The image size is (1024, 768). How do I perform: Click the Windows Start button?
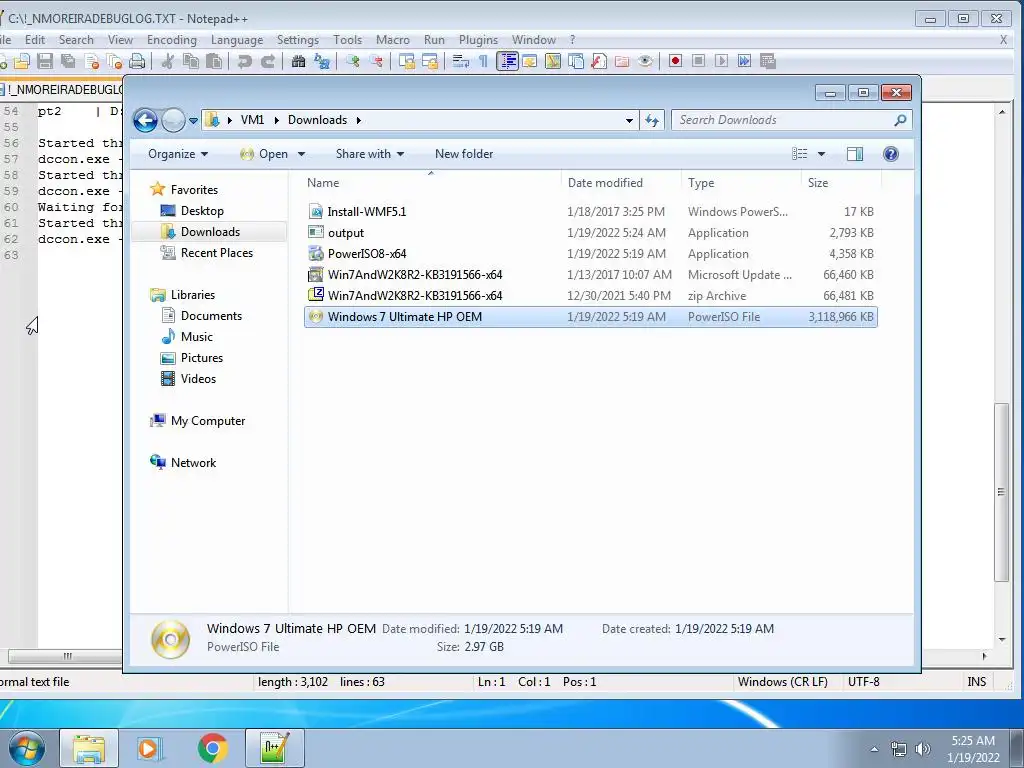(x=27, y=748)
